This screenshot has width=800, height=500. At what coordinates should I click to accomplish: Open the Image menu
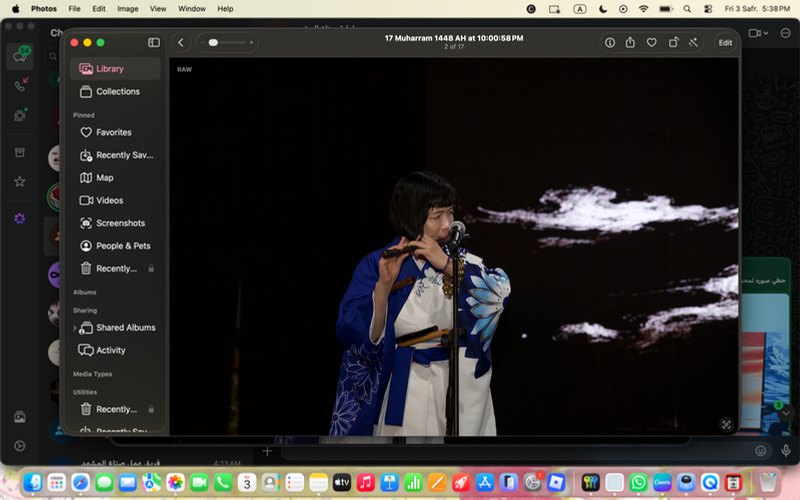tap(128, 9)
